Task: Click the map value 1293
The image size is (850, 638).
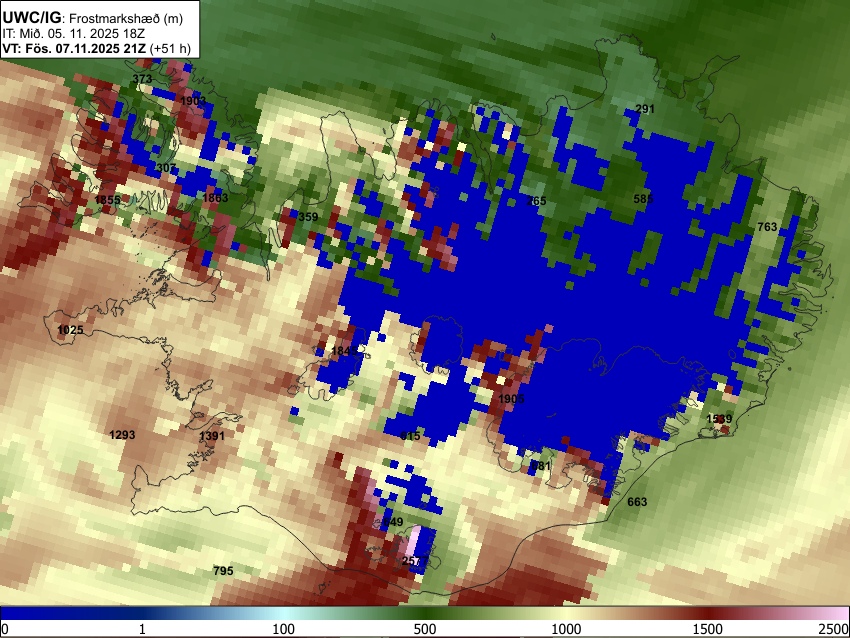Action: click(x=122, y=435)
